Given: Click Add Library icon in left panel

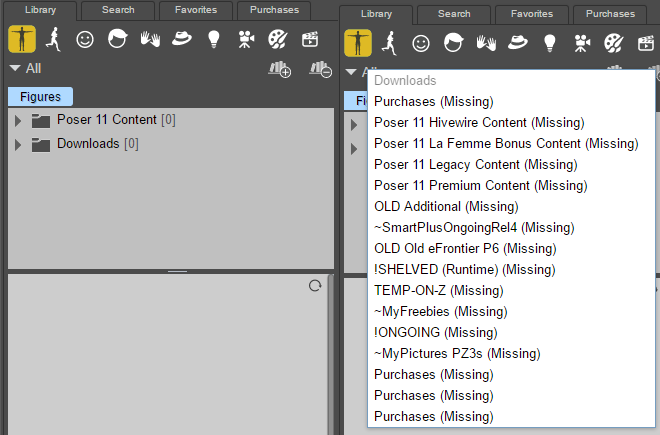Looking at the screenshot, I should [x=280, y=69].
